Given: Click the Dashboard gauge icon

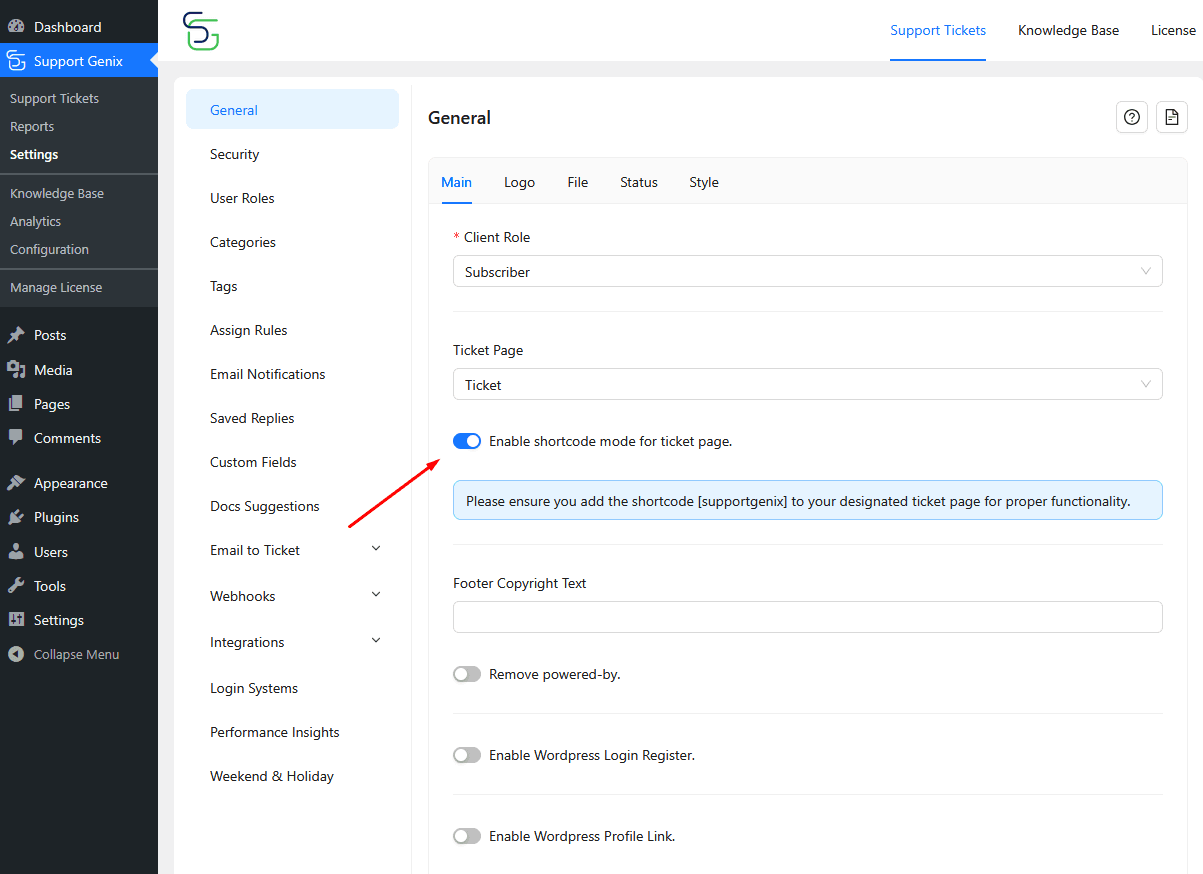Looking at the screenshot, I should pos(16,27).
